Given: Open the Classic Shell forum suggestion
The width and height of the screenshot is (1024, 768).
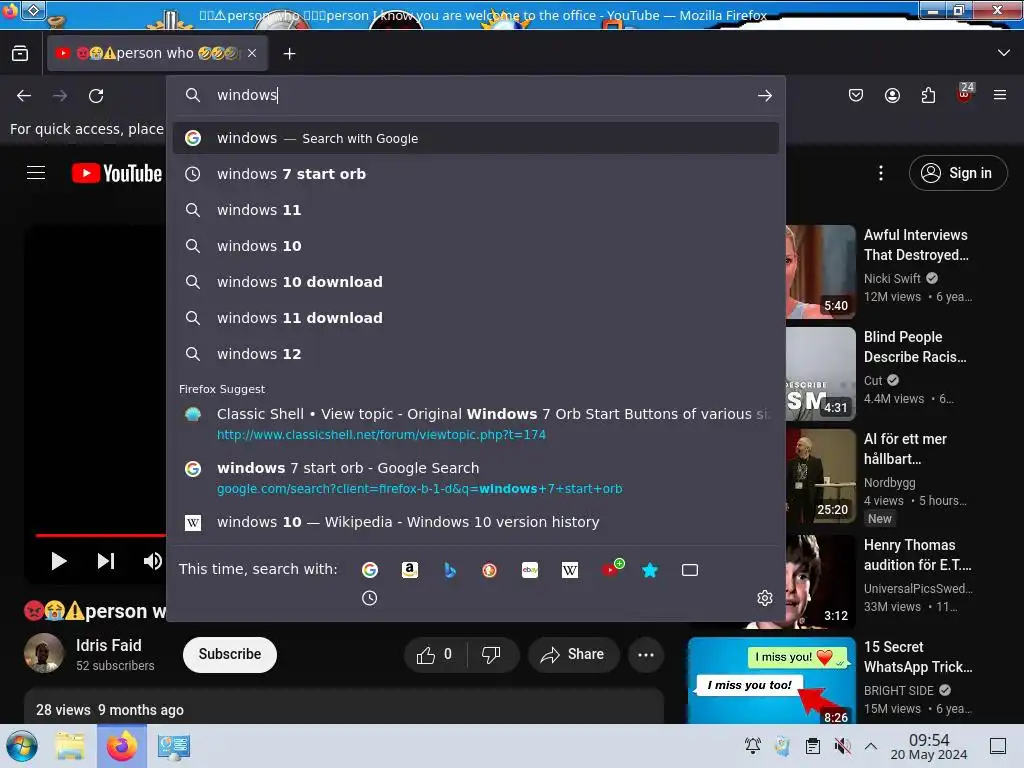Looking at the screenshot, I should pos(475,424).
